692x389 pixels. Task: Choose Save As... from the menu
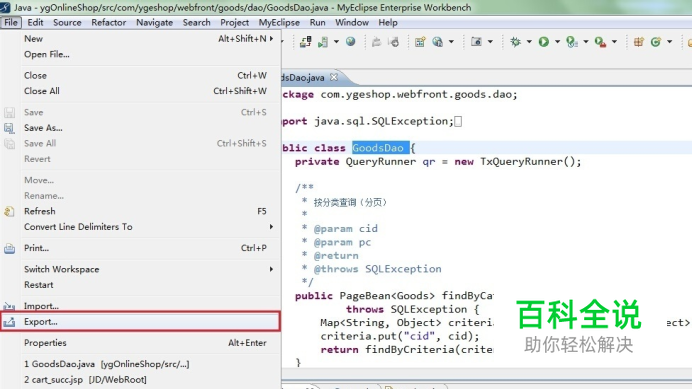pos(140,128)
